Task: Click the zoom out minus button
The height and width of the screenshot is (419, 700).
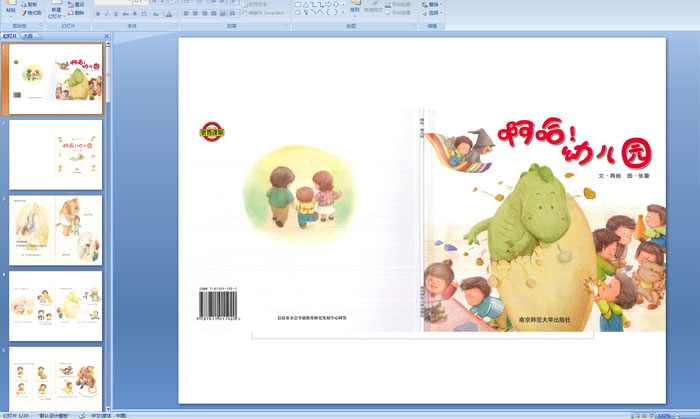Action: (677, 416)
